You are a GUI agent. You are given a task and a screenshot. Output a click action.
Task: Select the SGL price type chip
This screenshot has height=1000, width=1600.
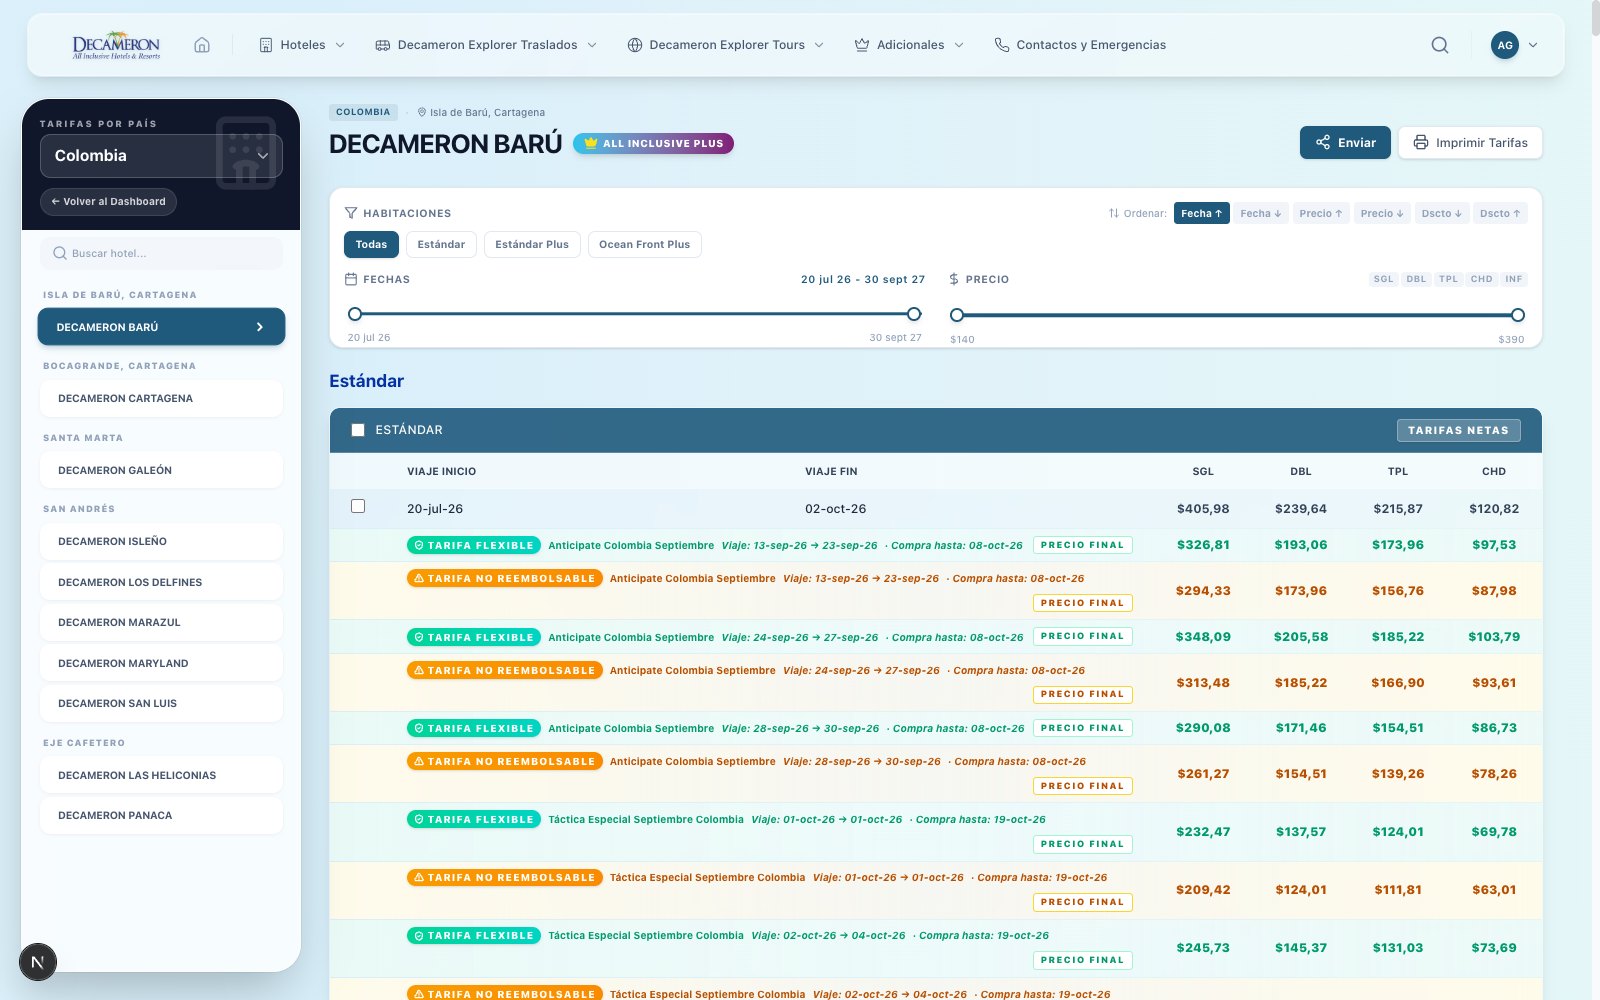coord(1383,279)
